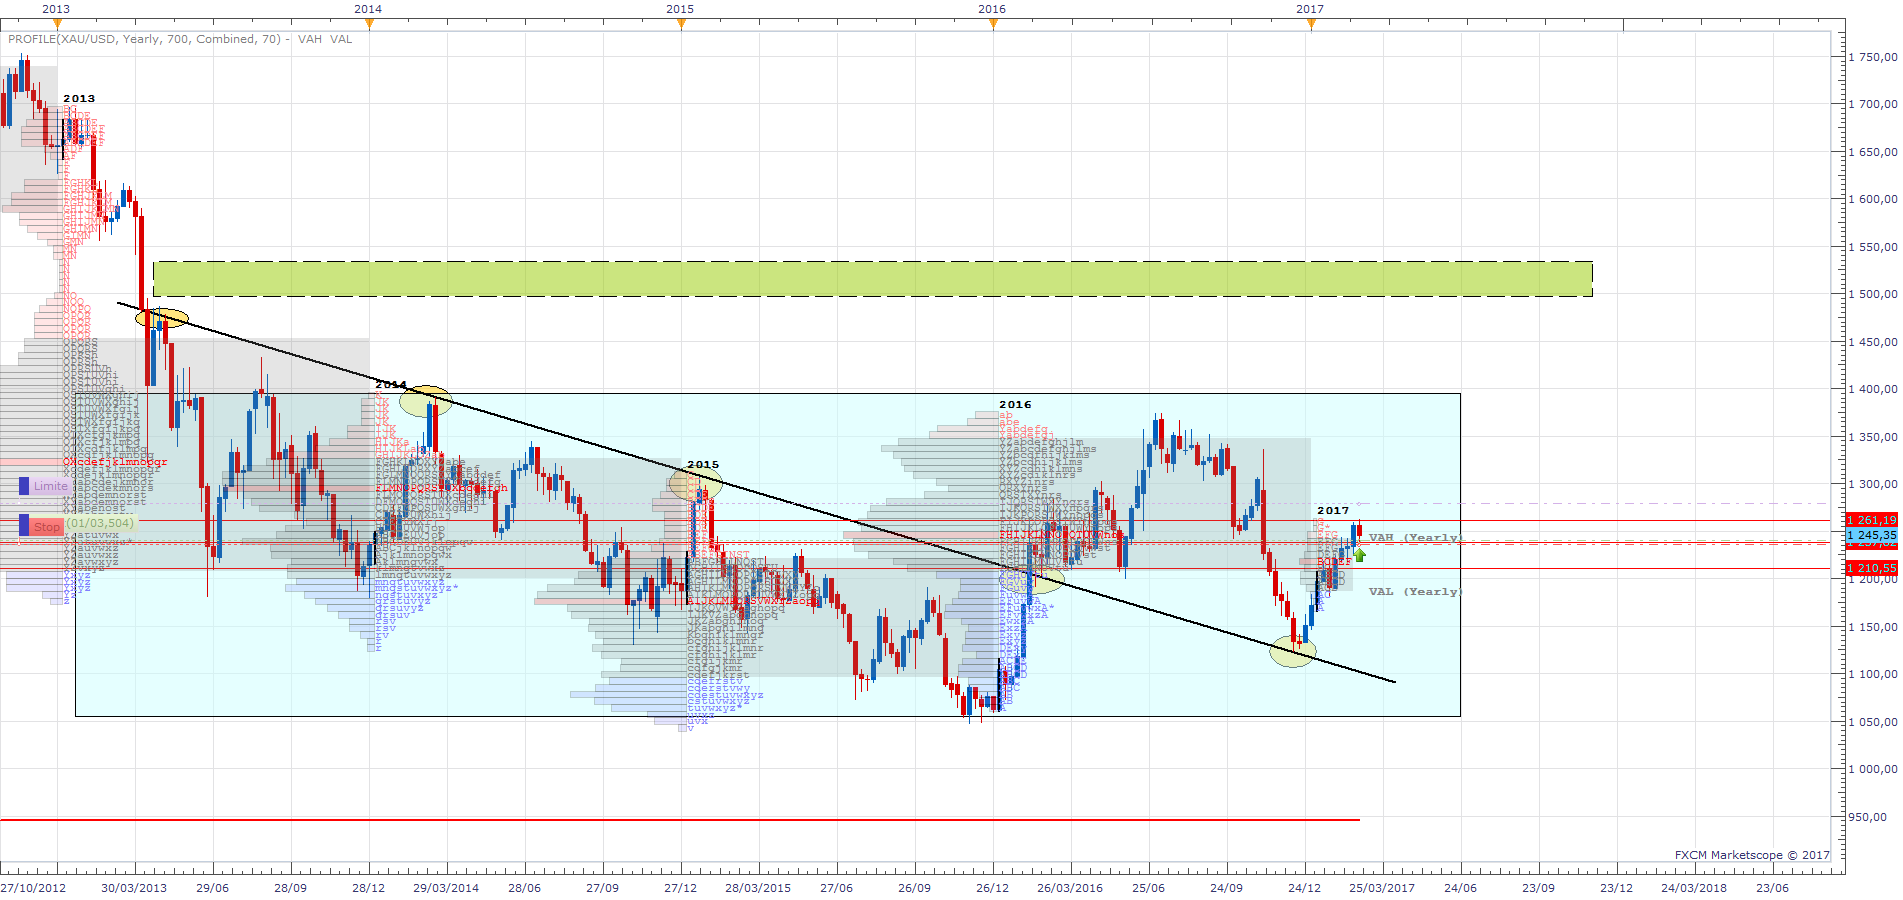Click the VAH (Yearly) line label
The height and width of the screenshot is (900, 1903).
(1415, 538)
